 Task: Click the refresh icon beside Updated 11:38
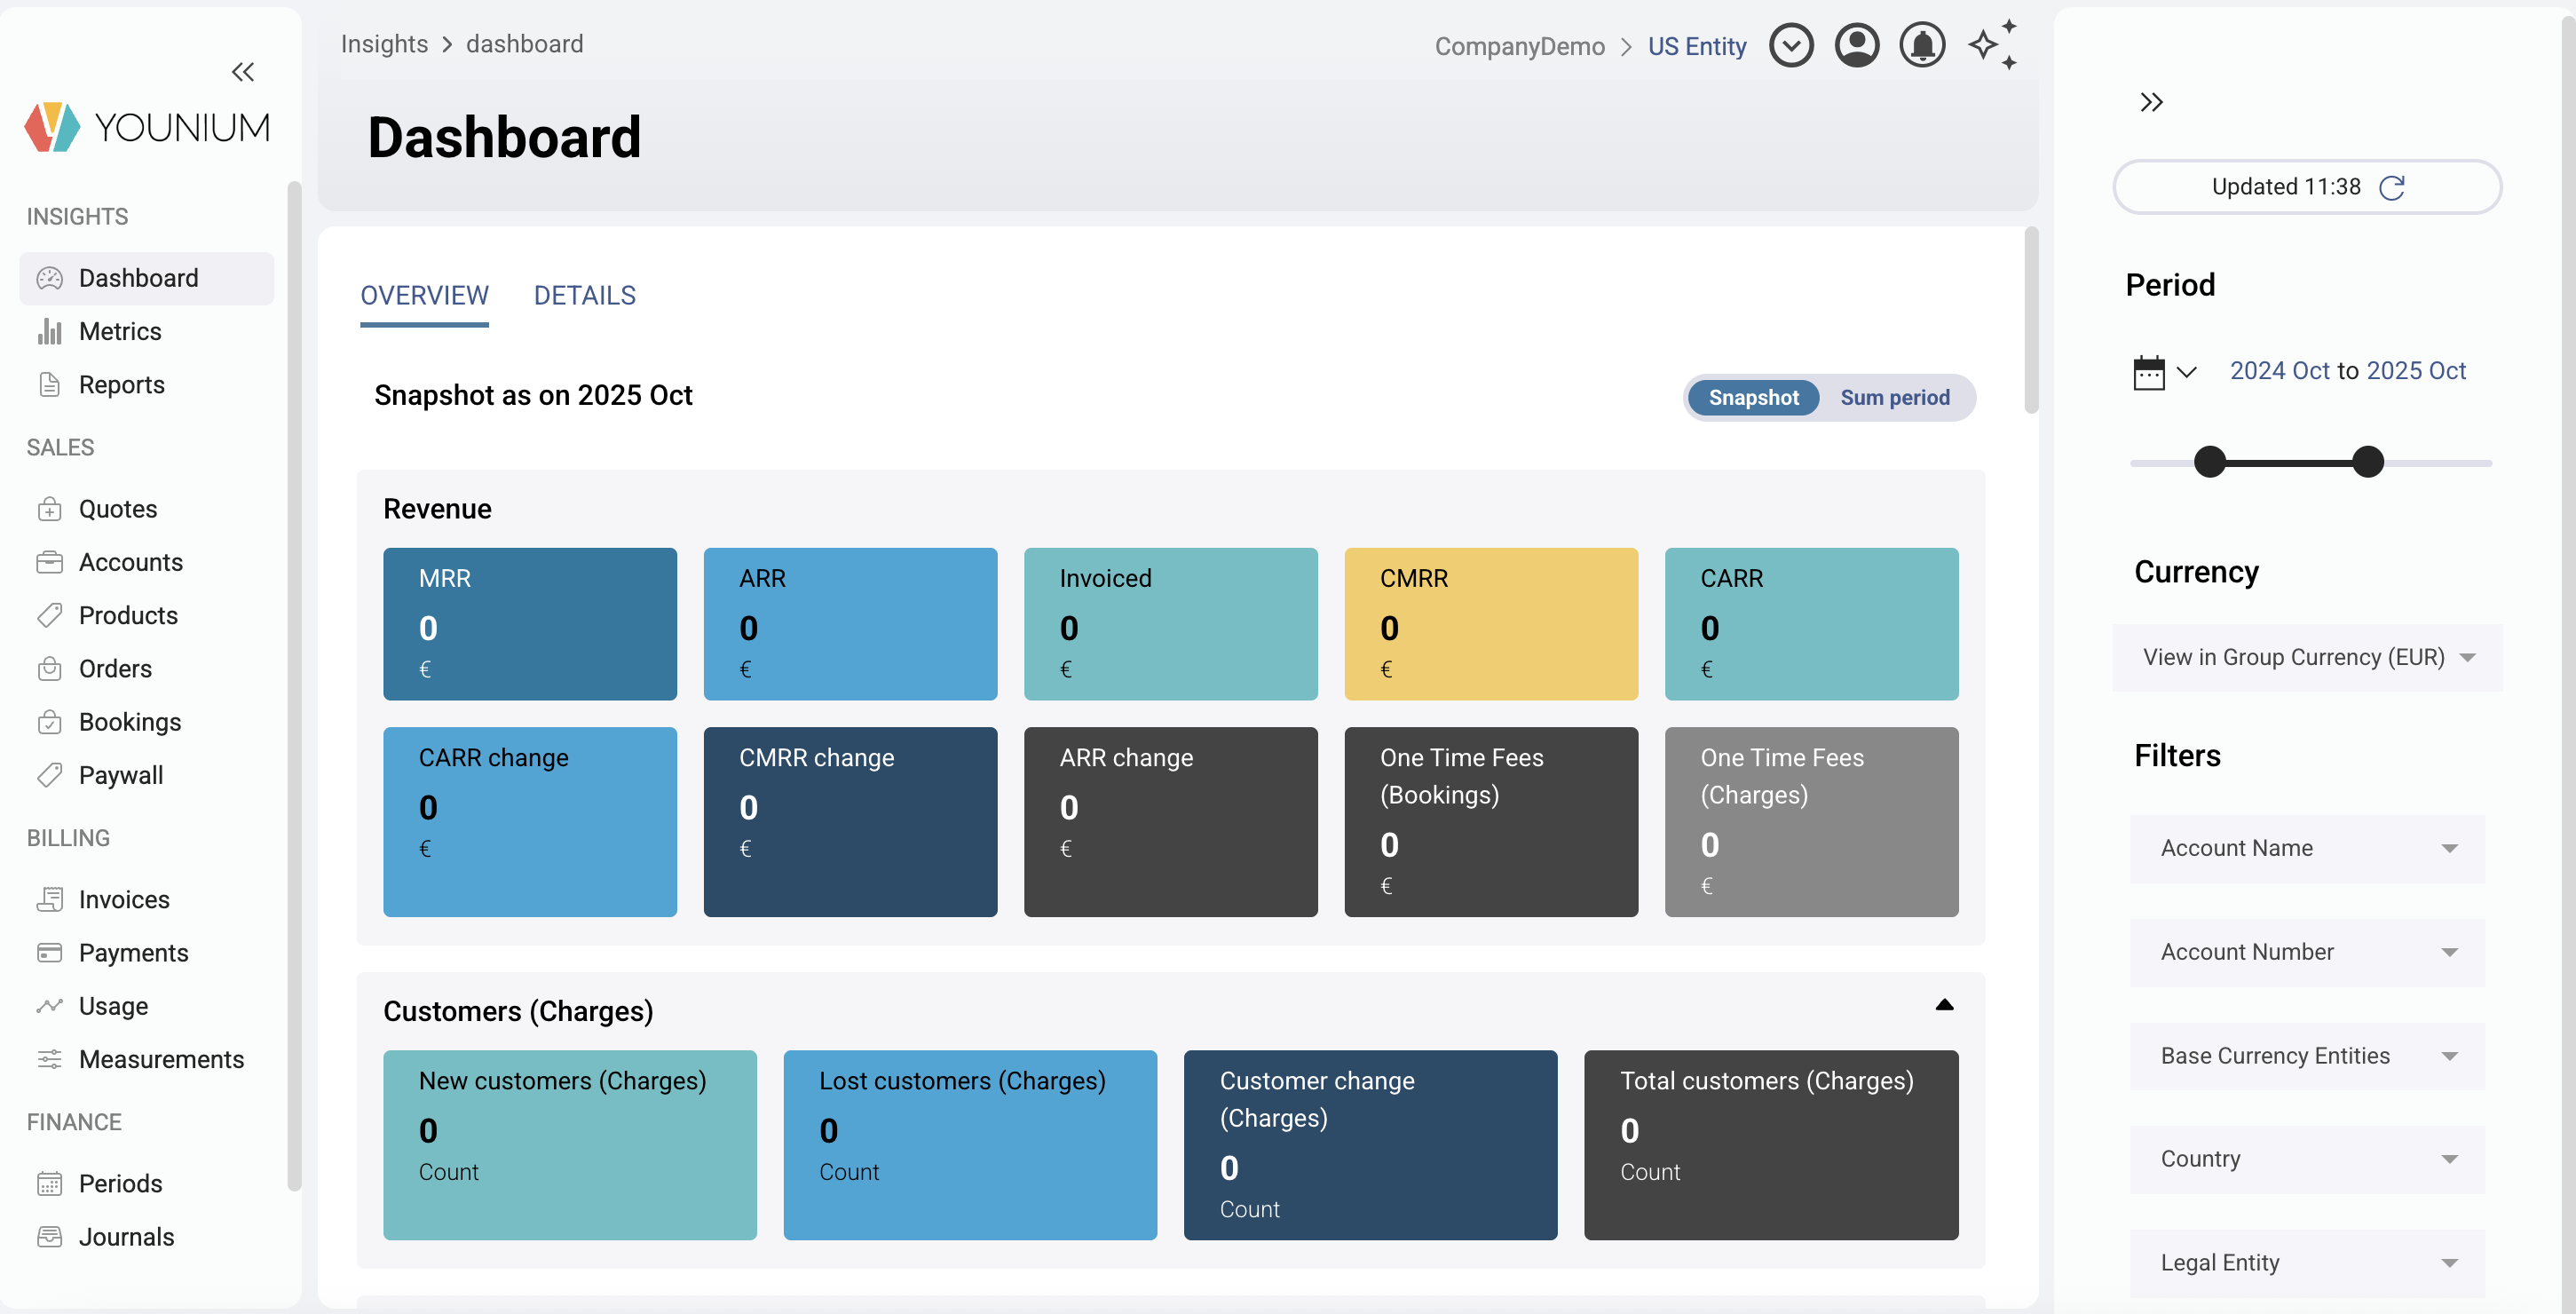(x=2391, y=188)
